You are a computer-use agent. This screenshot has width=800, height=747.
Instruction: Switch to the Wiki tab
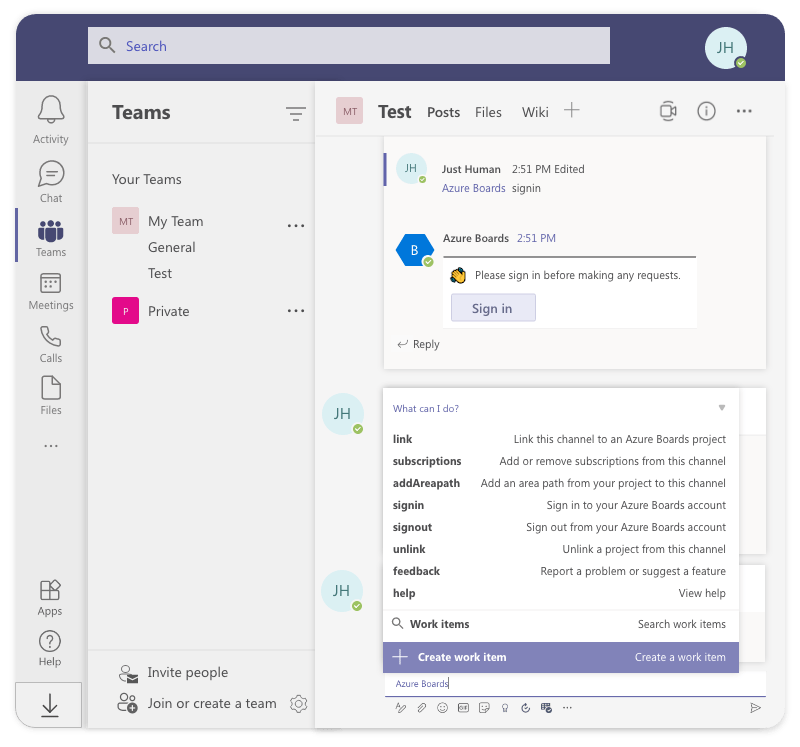pyautogui.click(x=534, y=112)
